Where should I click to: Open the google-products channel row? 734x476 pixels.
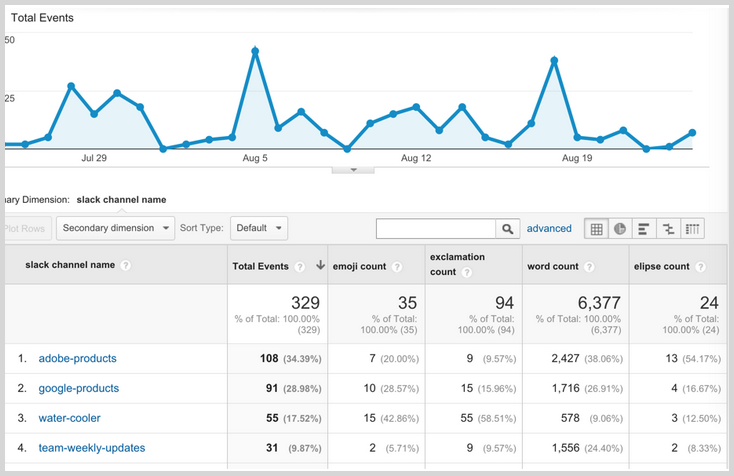pos(79,388)
